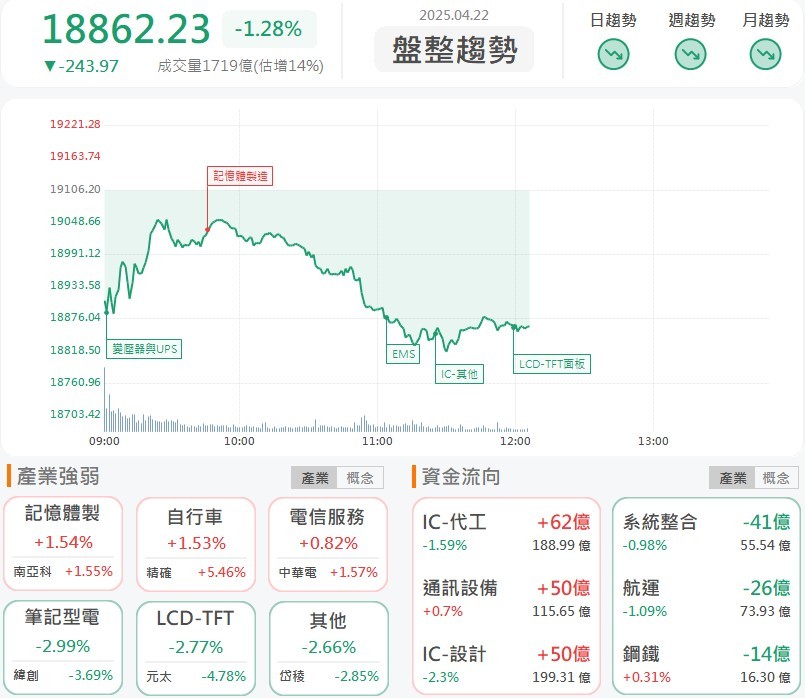Click the date 2025.04.22
The height and width of the screenshot is (698, 805).
(x=454, y=15)
